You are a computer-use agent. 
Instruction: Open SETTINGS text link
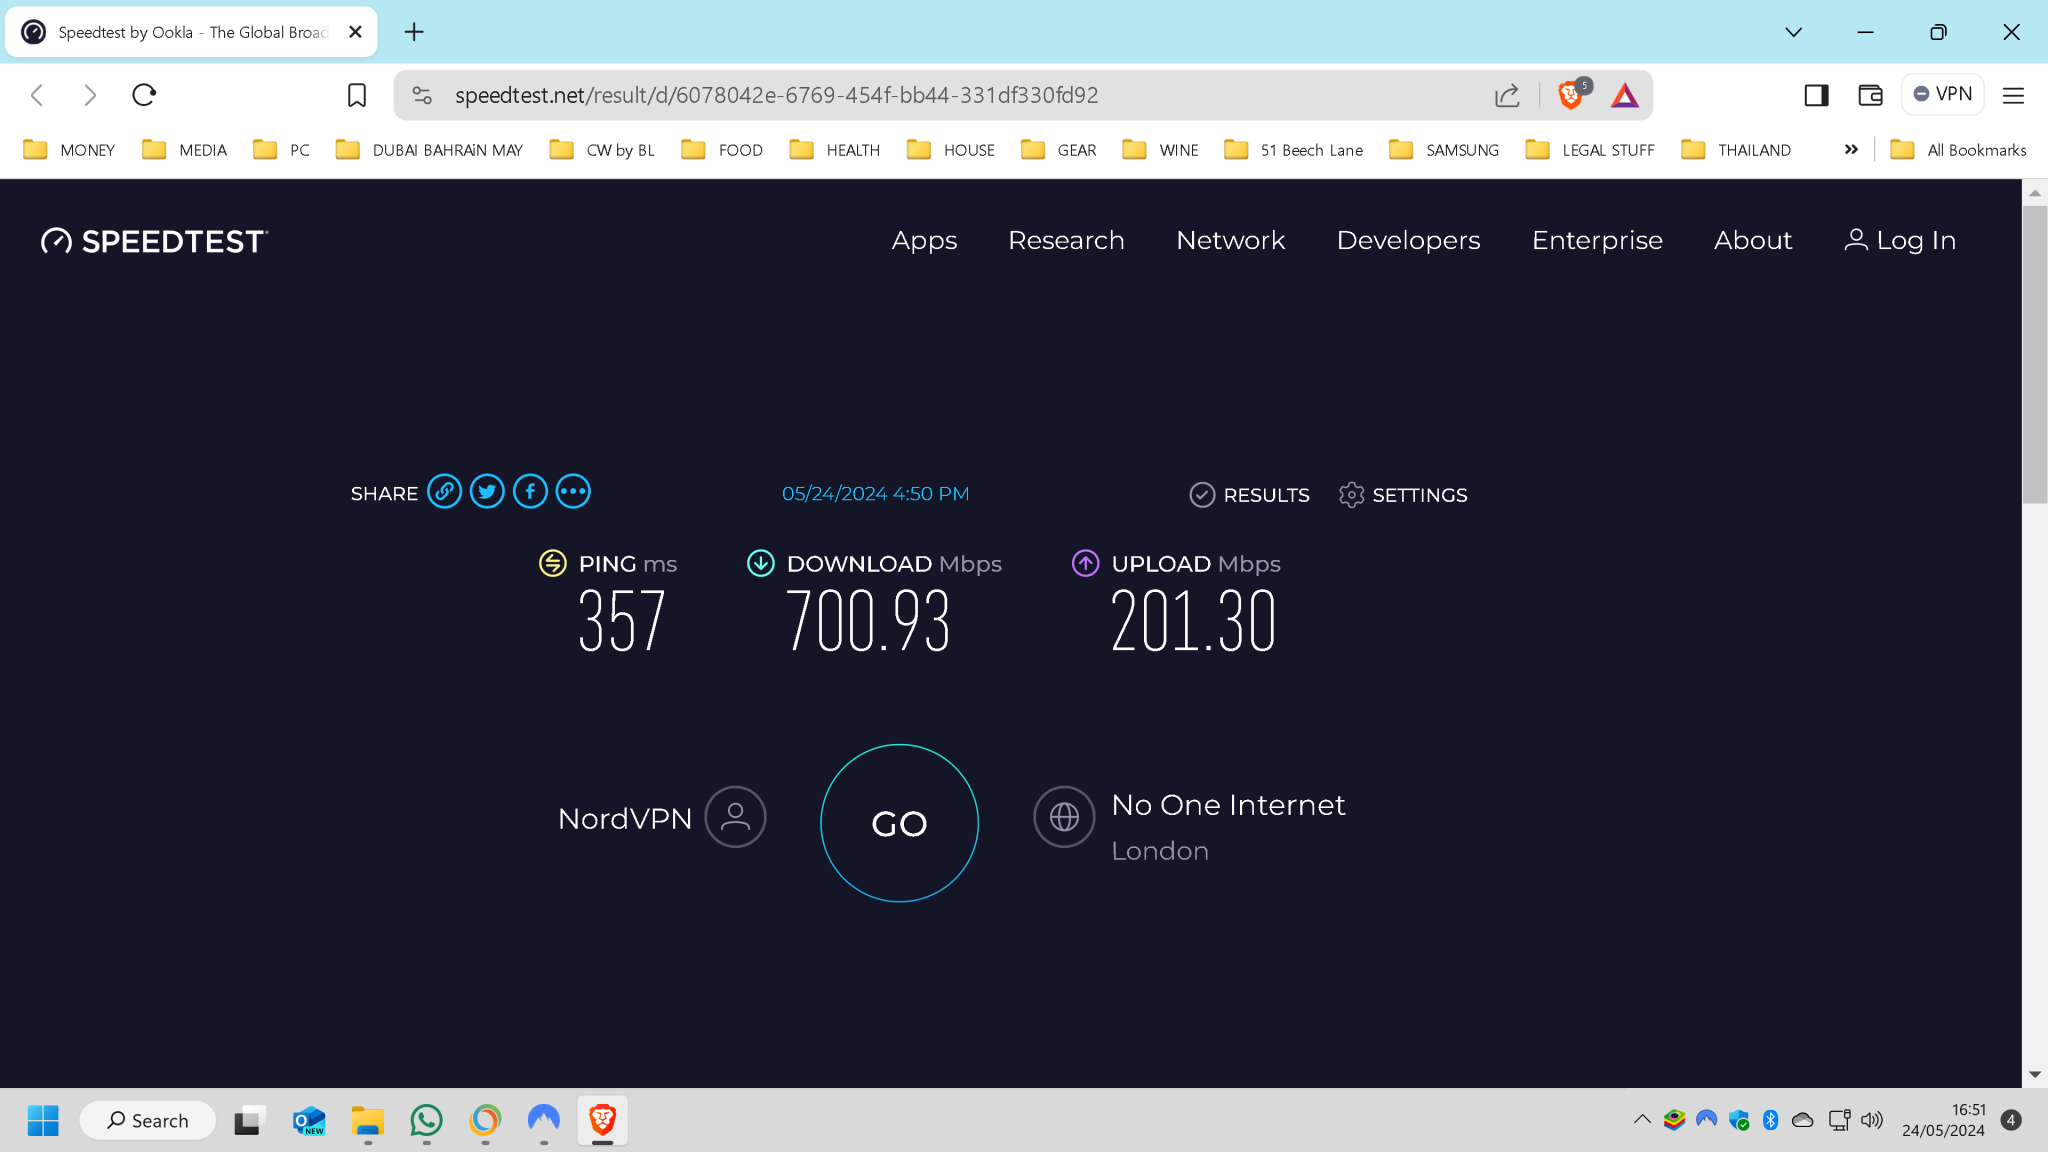coord(1419,495)
